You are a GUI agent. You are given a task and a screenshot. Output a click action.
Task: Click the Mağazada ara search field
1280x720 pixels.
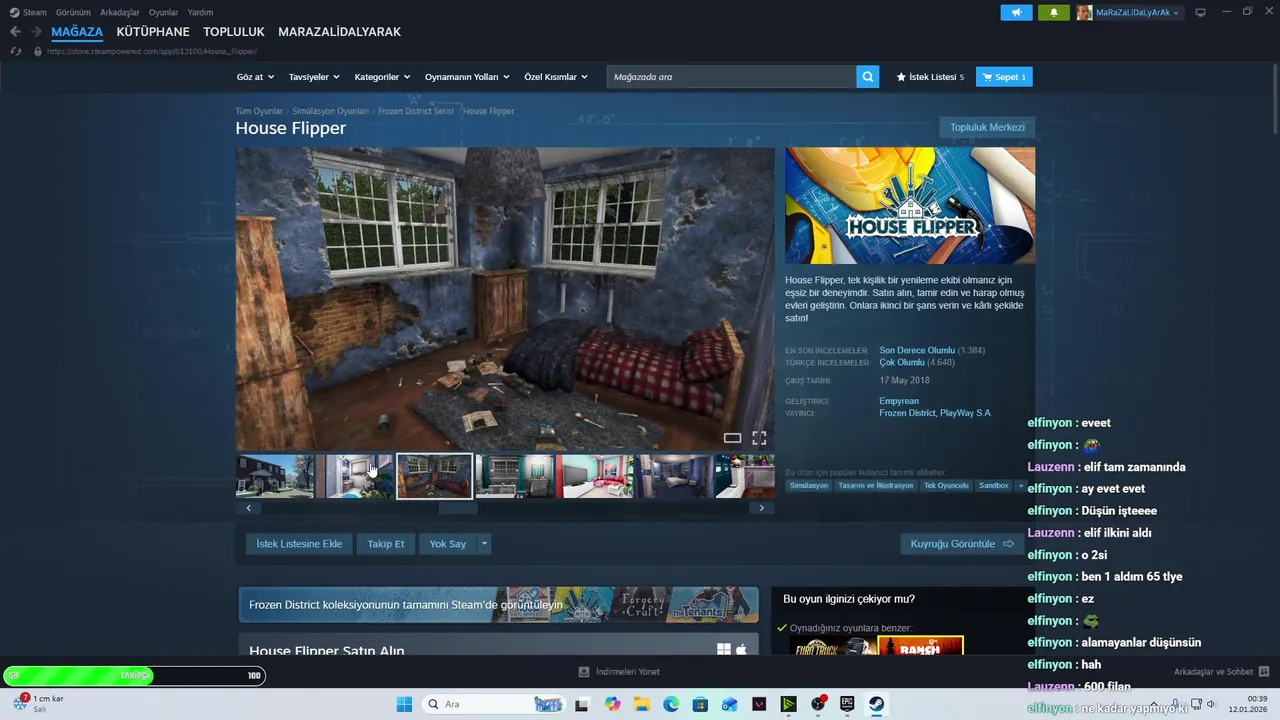point(731,77)
